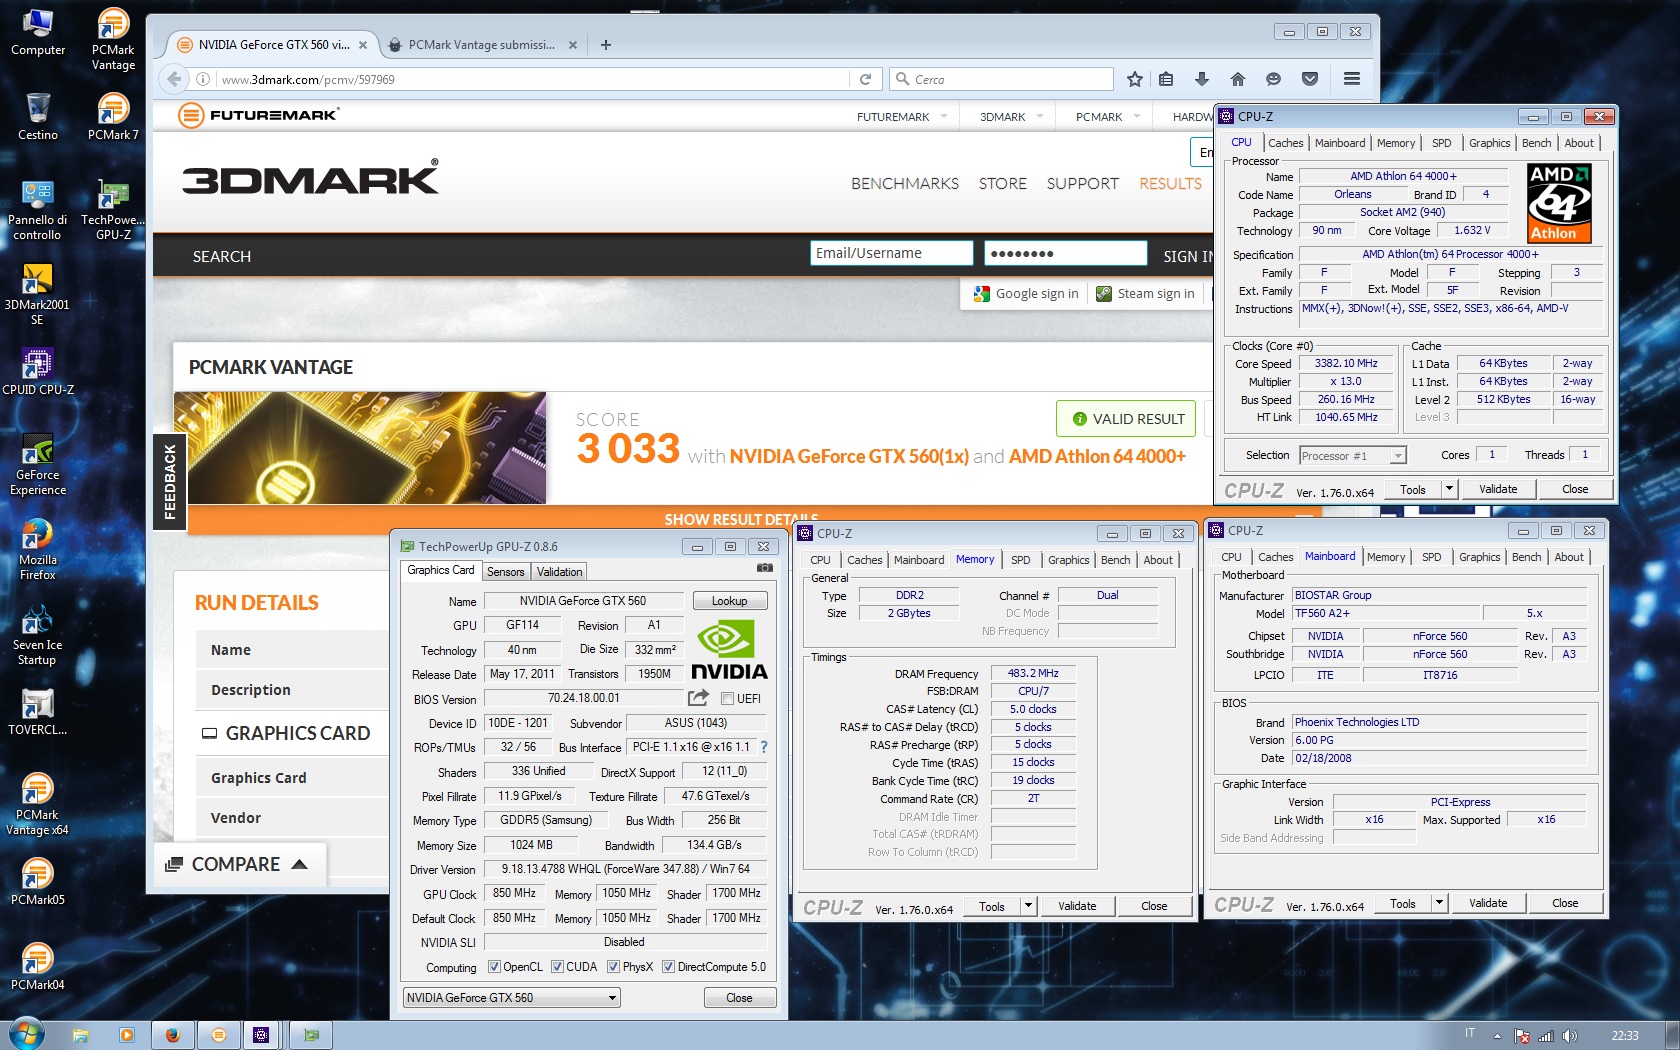
Task: Open Graphics tab in CPU-Z Mainboard window
Action: tap(1479, 557)
